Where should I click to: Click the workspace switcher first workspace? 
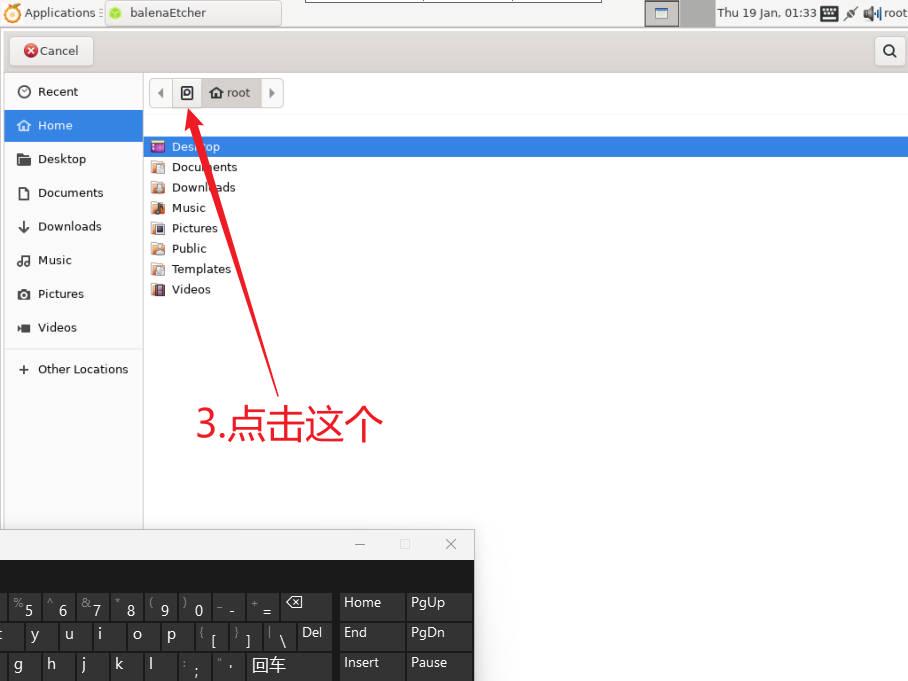661,13
